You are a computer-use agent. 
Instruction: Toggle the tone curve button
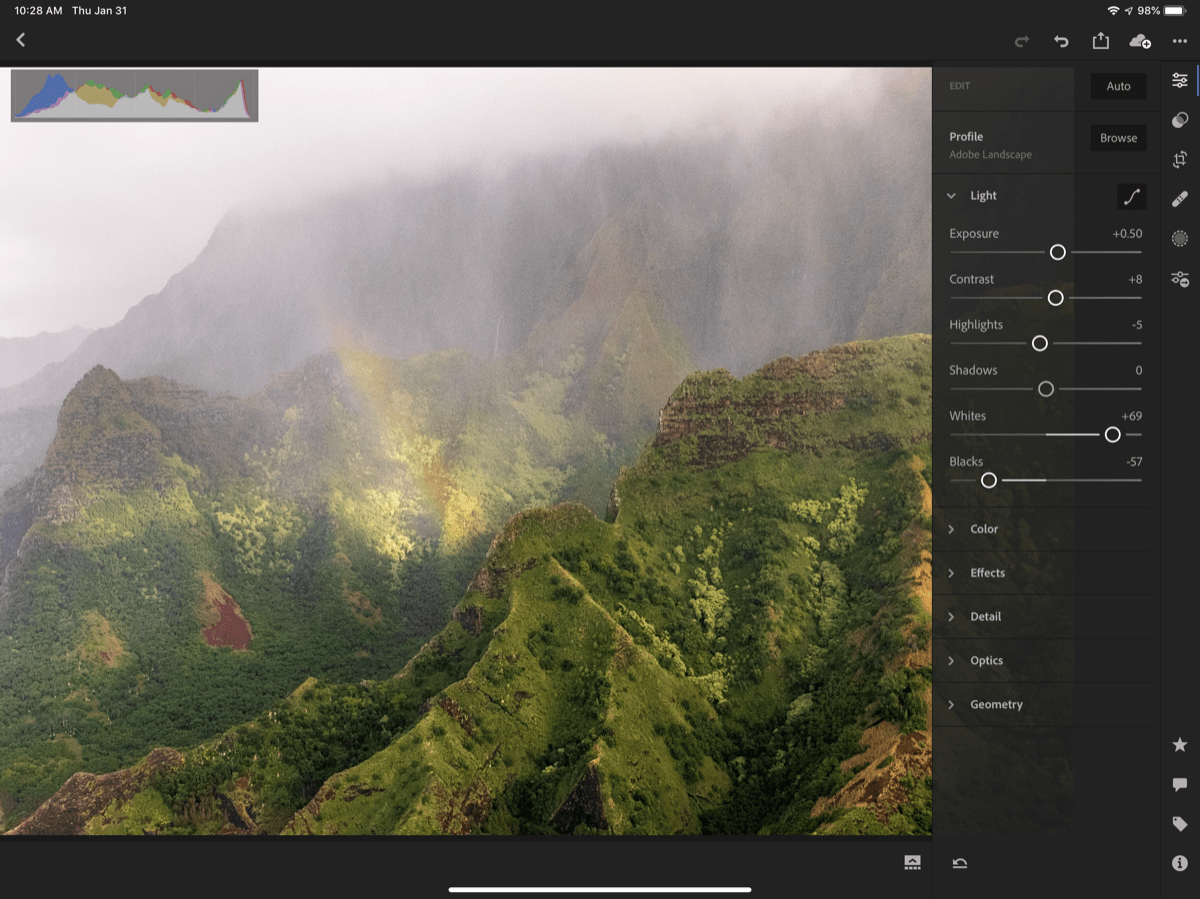click(1131, 197)
